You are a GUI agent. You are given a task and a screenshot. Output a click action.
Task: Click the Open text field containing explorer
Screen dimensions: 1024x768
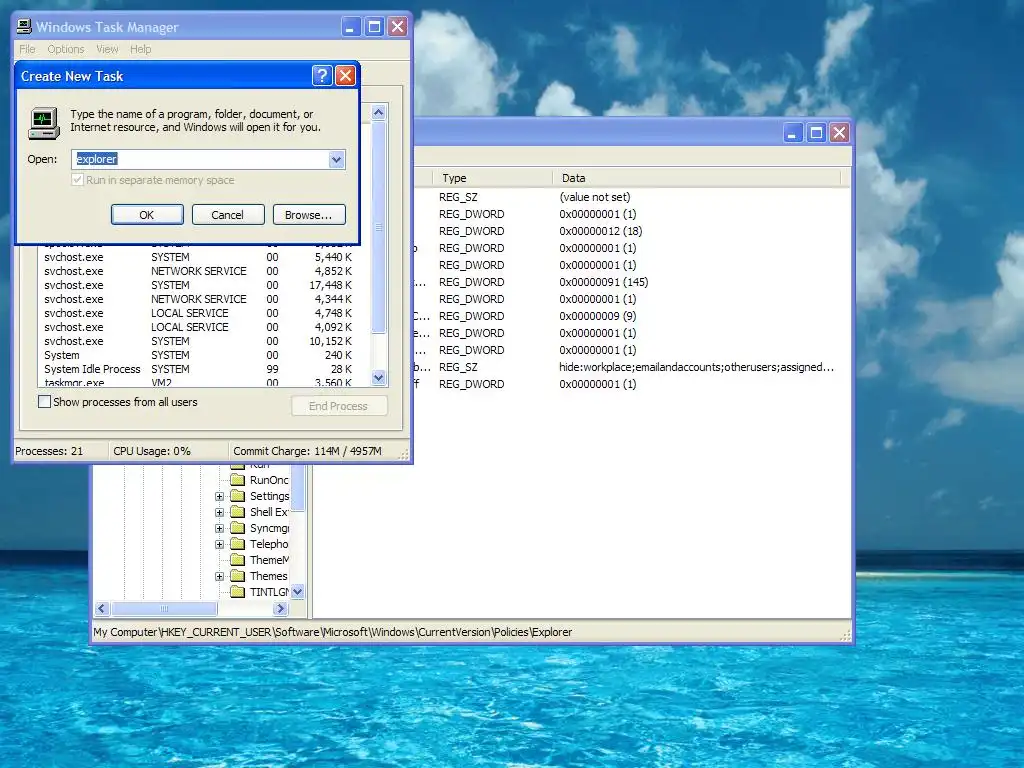tap(200, 159)
